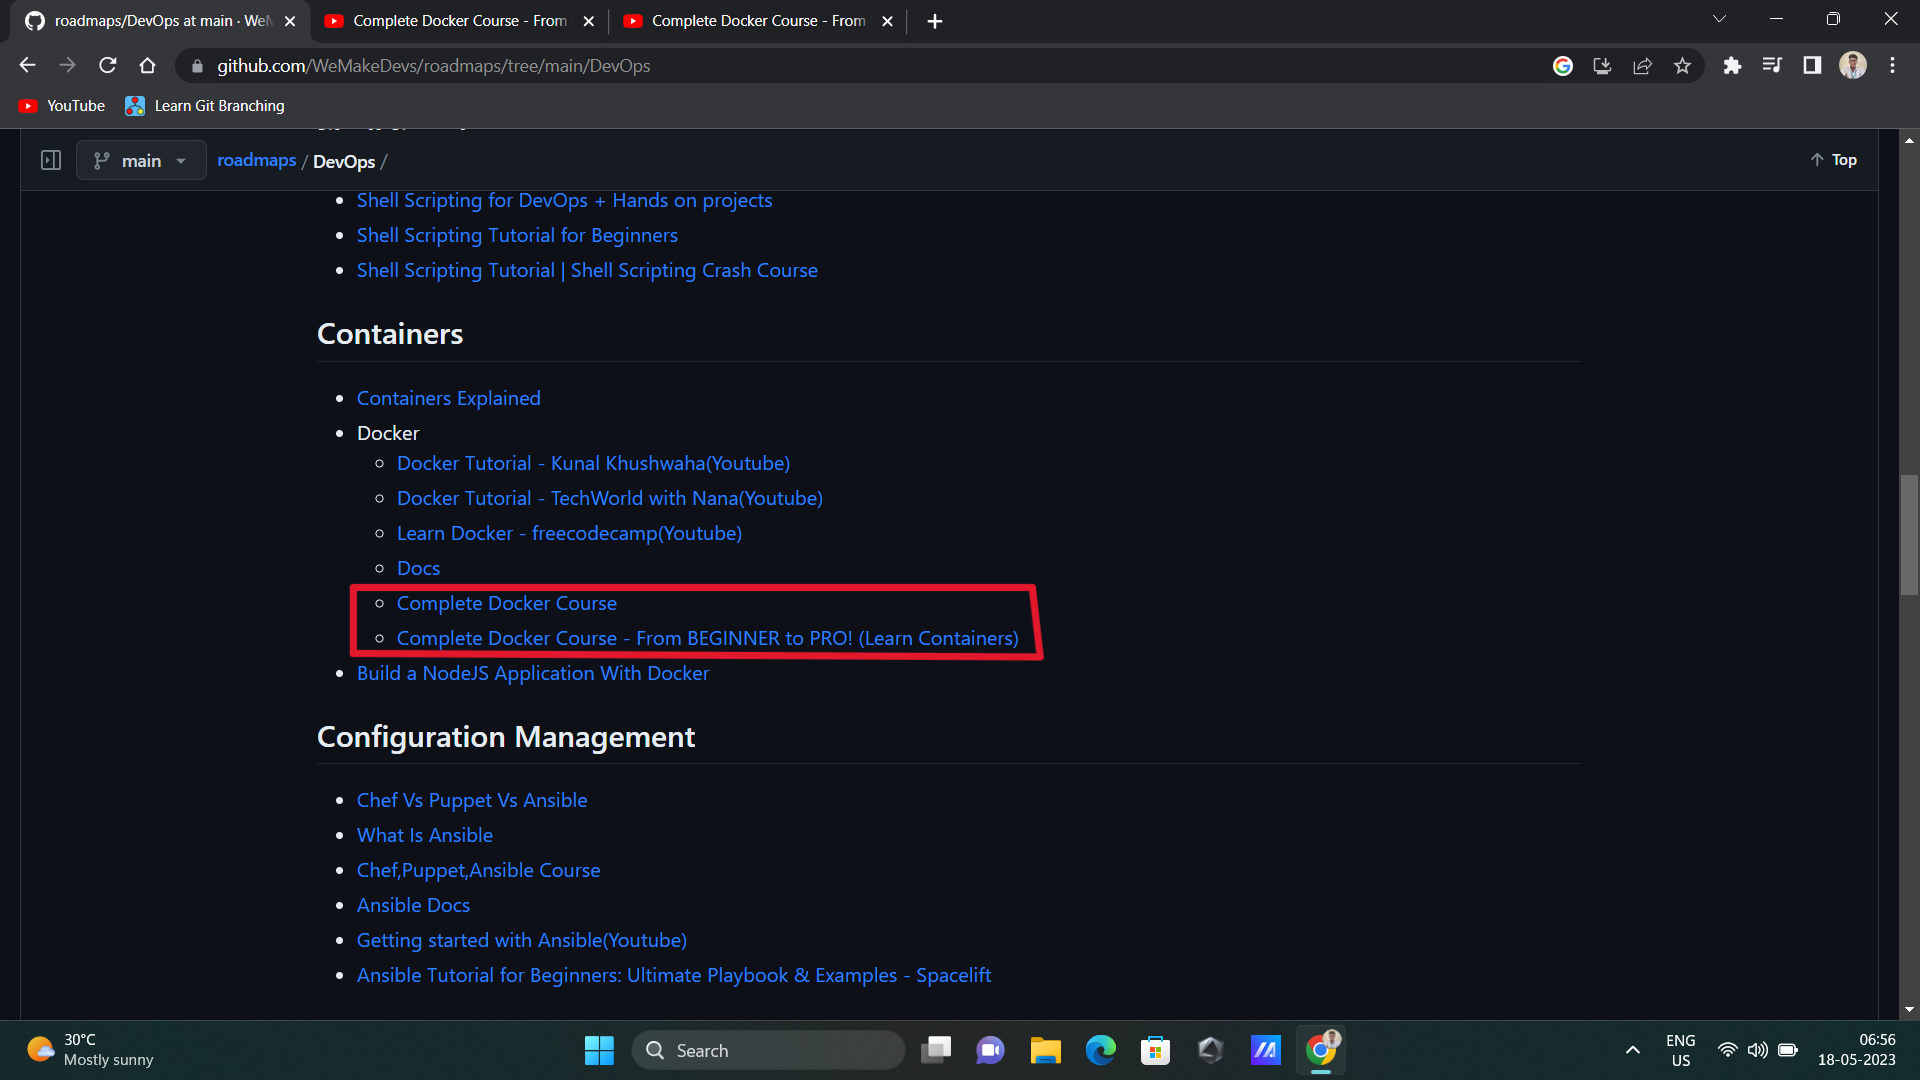
Task: Expand hidden system tray icons
Action: [x=1633, y=1050]
